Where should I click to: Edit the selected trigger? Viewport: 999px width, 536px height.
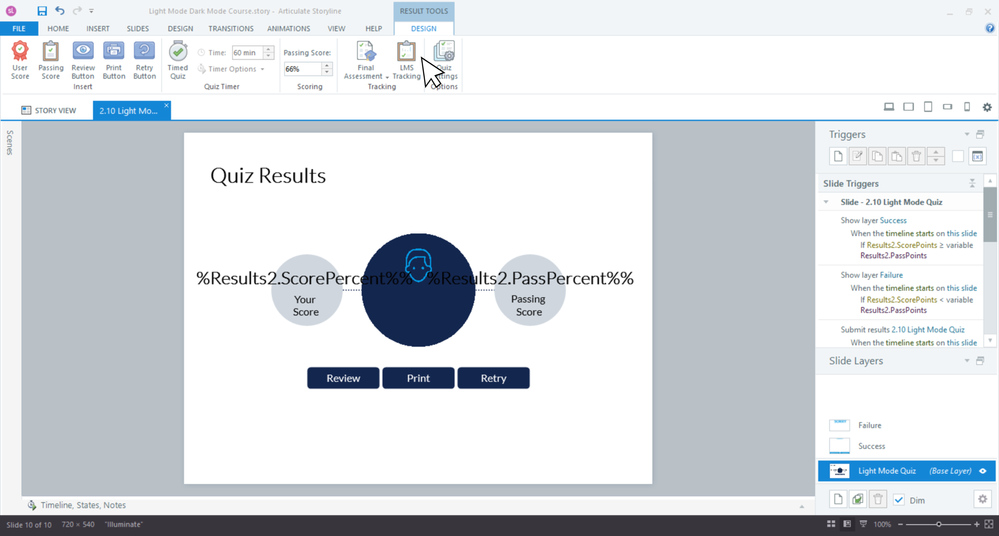pos(858,156)
